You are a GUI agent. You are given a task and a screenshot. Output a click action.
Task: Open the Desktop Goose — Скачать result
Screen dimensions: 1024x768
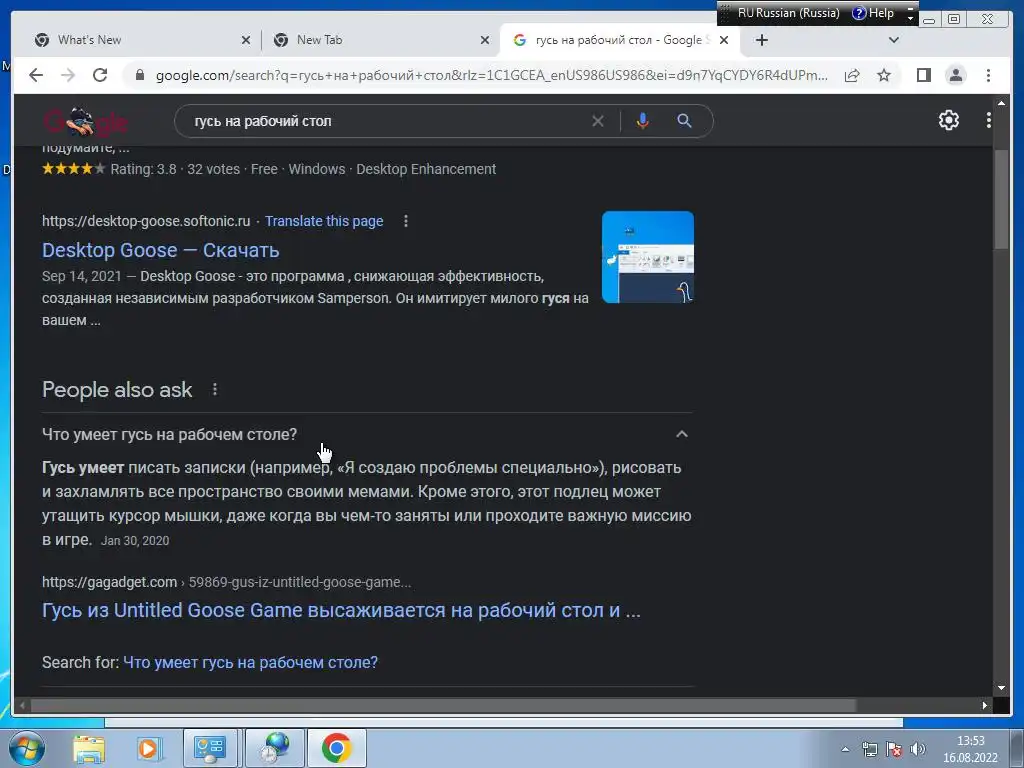tap(161, 250)
